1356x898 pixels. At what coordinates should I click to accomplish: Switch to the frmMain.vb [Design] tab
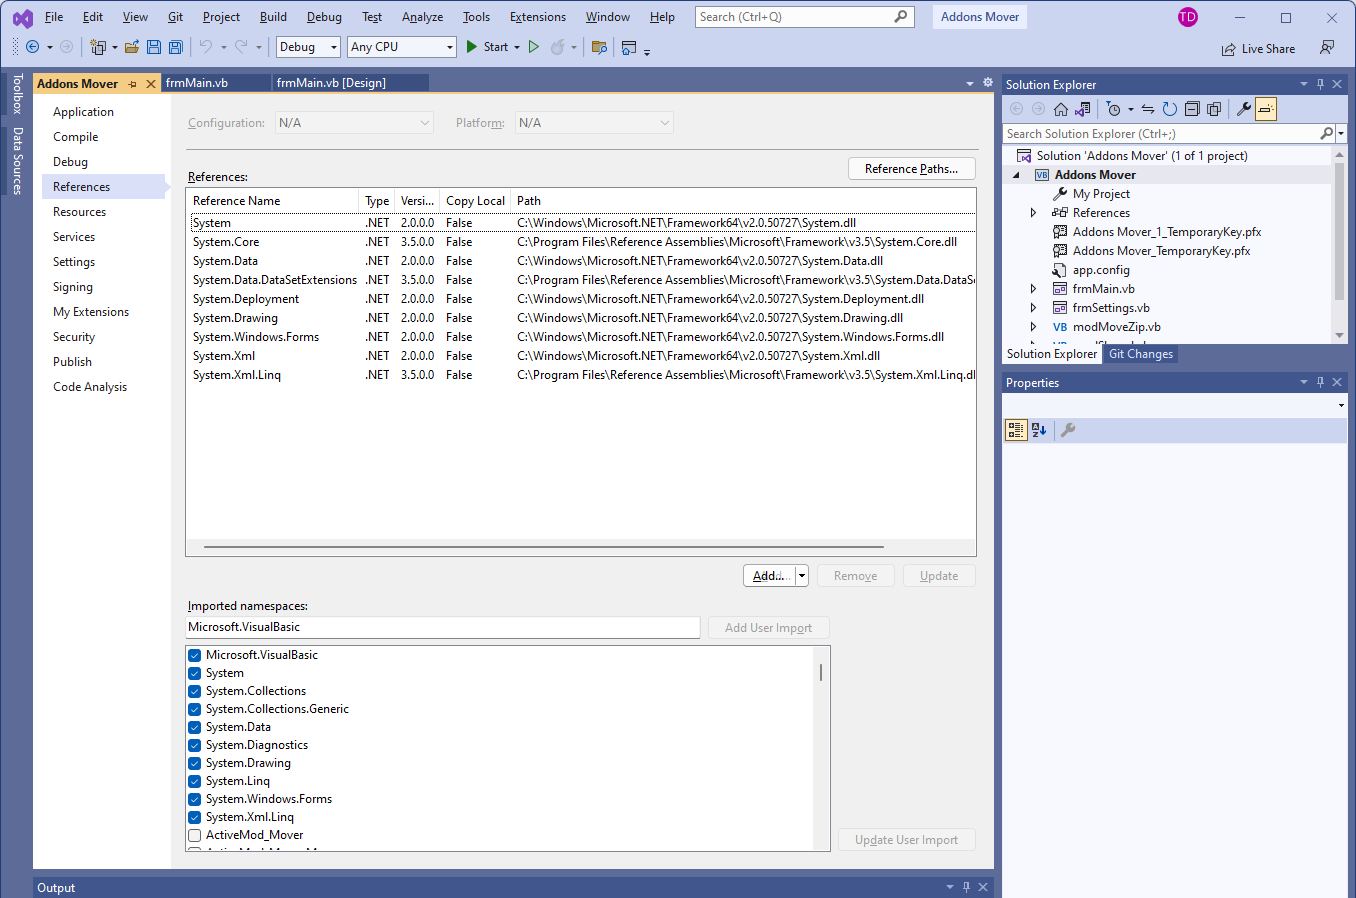(x=331, y=83)
